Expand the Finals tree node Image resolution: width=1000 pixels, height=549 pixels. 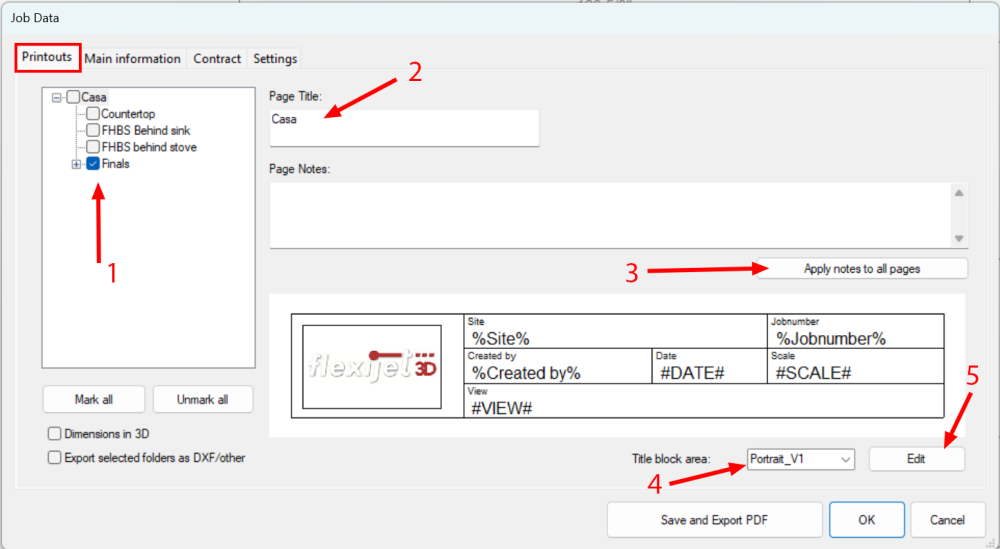click(x=77, y=165)
